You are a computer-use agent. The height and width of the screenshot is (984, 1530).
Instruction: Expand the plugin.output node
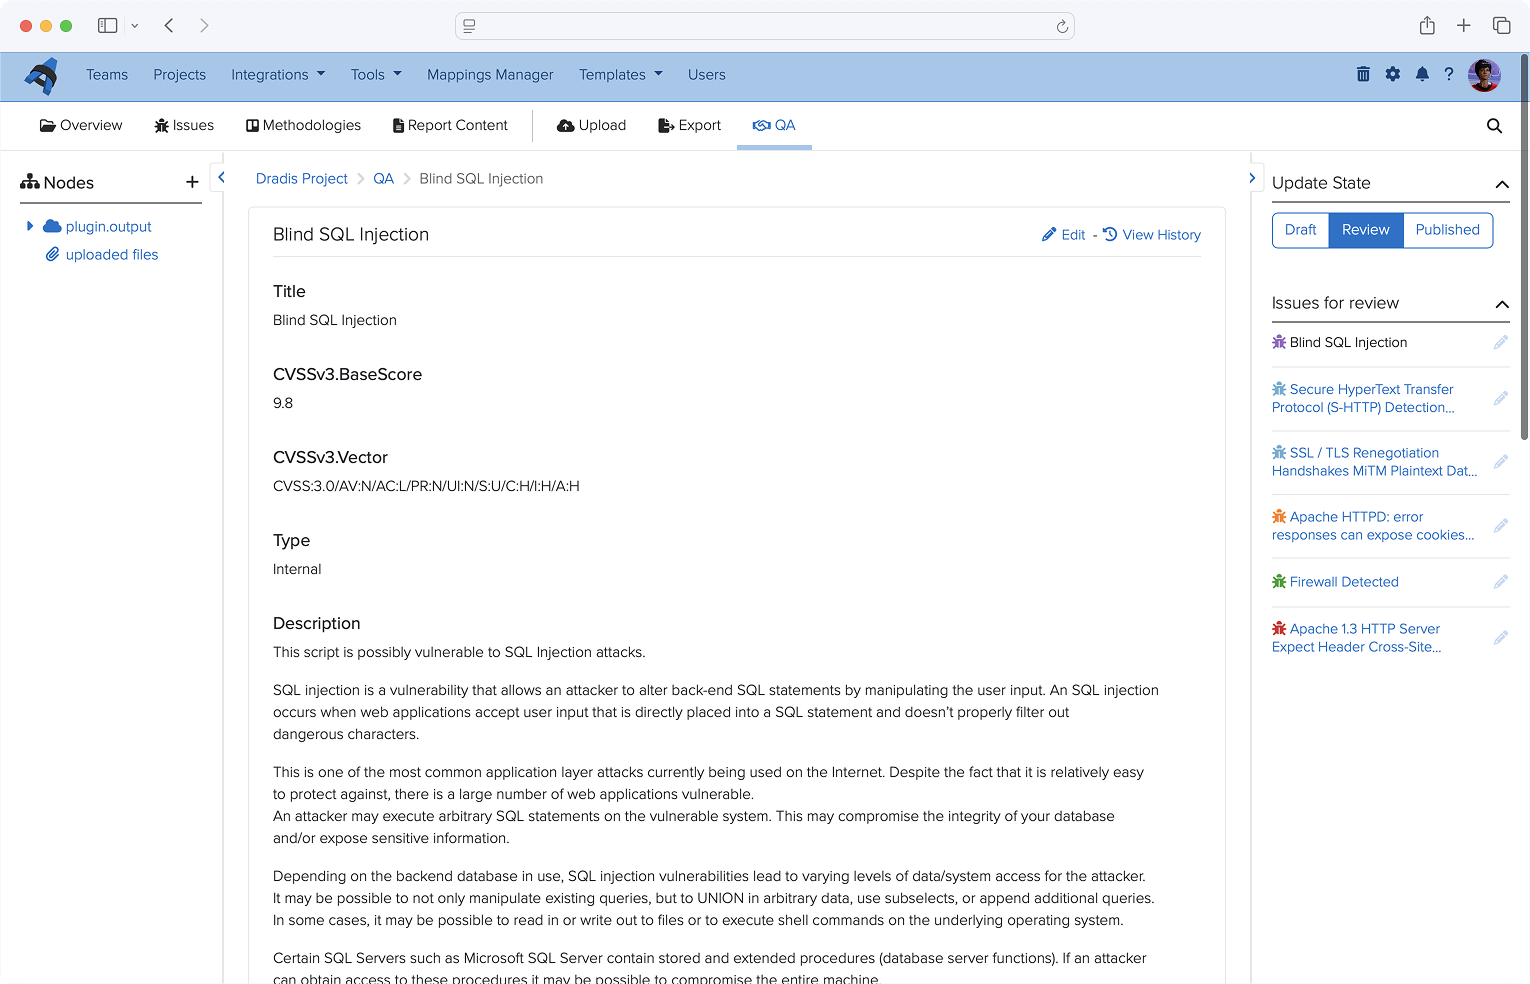30,226
